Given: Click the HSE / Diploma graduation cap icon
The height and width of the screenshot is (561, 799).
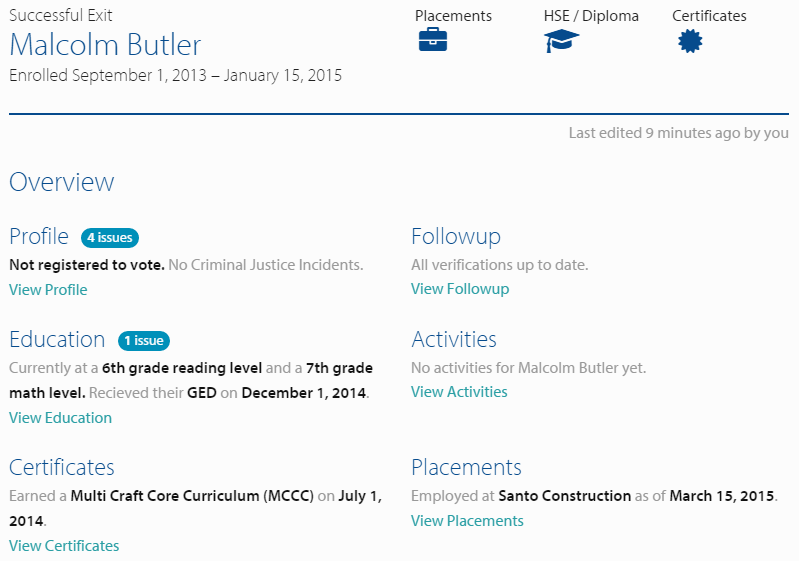Looking at the screenshot, I should [x=562, y=41].
